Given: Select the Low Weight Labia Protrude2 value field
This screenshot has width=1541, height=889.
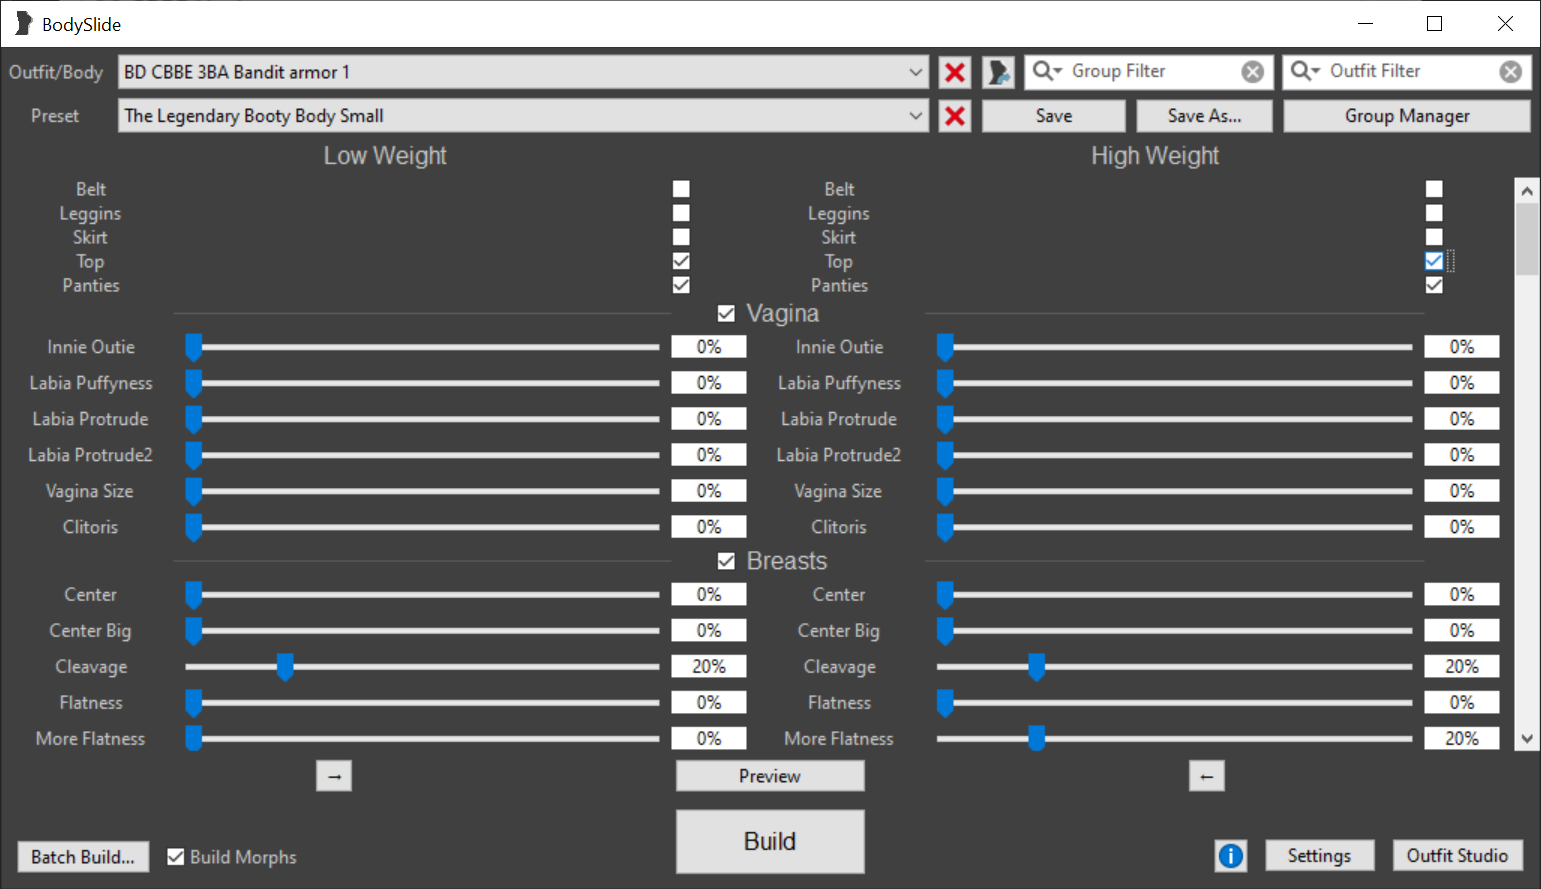Looking at the screenshot, I should (709, 455).
